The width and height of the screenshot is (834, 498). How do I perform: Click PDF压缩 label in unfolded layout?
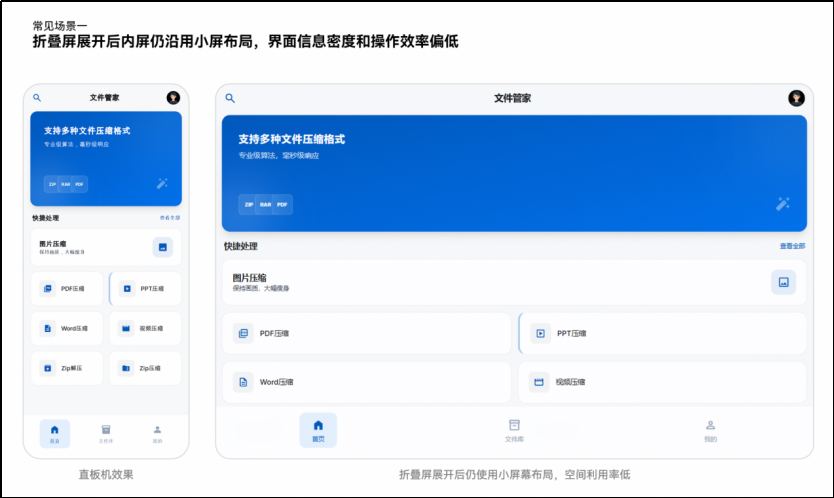[x=274, y=334]
